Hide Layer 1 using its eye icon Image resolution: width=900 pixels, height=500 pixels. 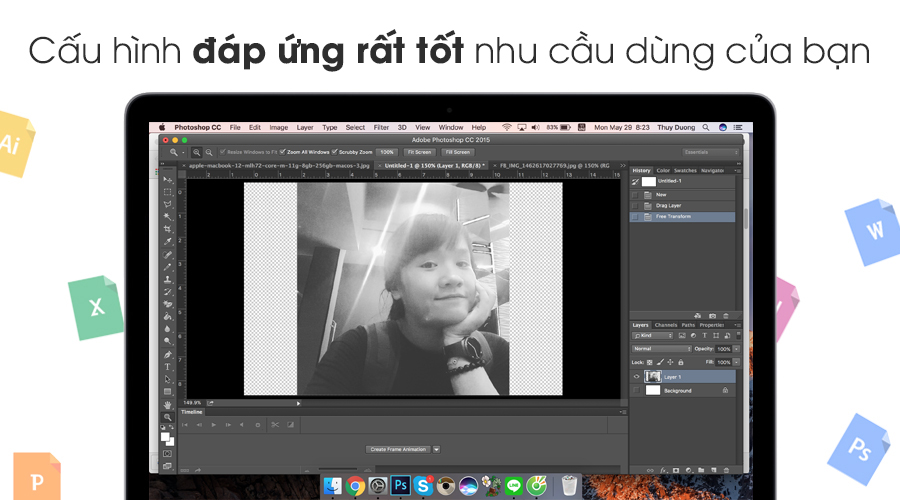pyautogui.click(x=636, y=377)
